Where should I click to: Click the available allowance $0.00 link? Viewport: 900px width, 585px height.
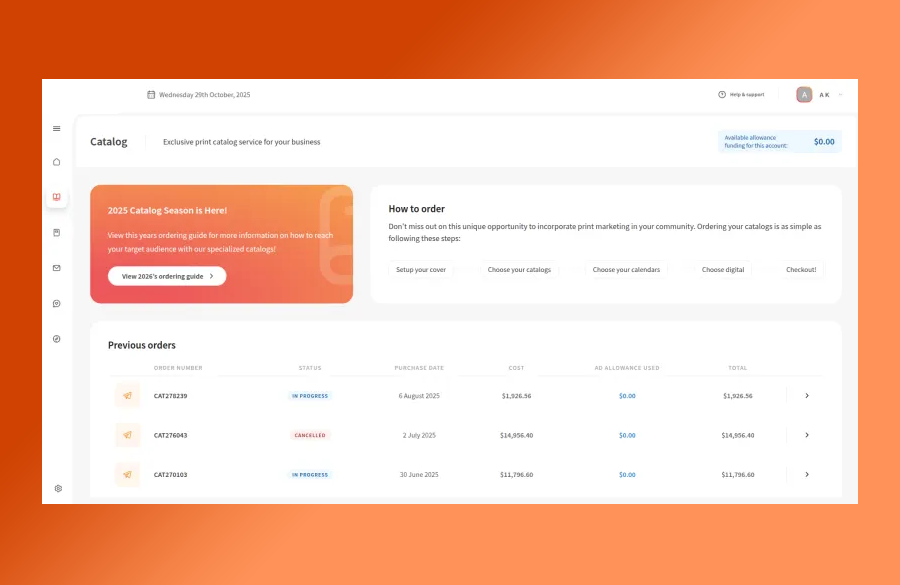[x=822, y=141]
